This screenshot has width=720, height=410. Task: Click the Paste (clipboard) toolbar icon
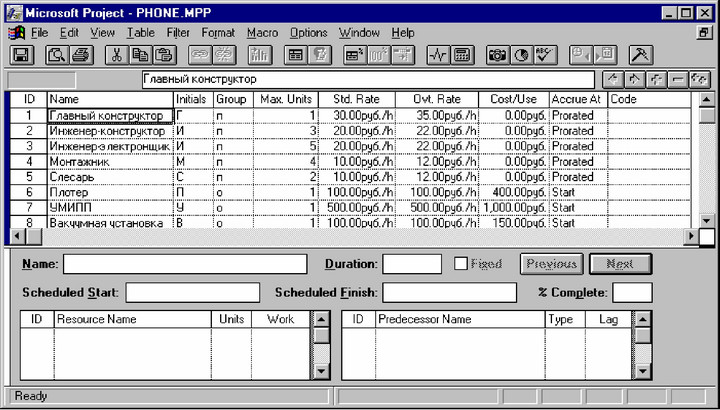tap(165, 55)
